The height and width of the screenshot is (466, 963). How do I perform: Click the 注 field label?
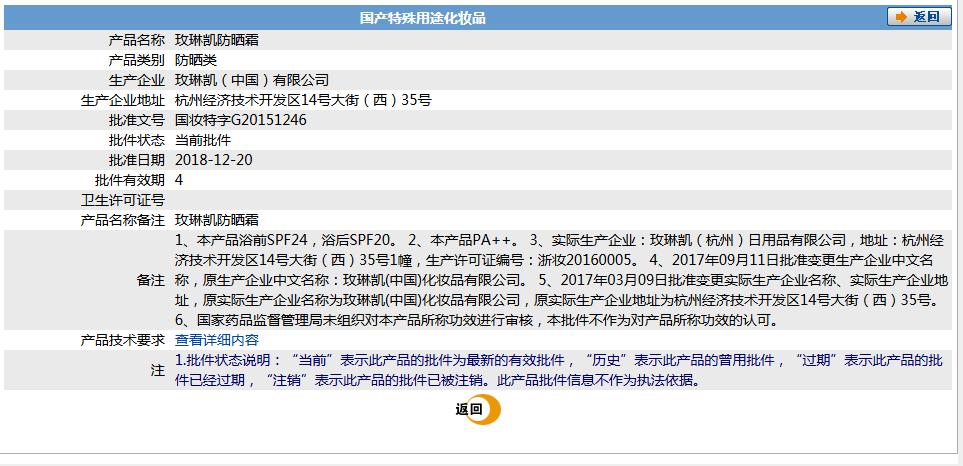pyautogui.click(x=158, y=370)
